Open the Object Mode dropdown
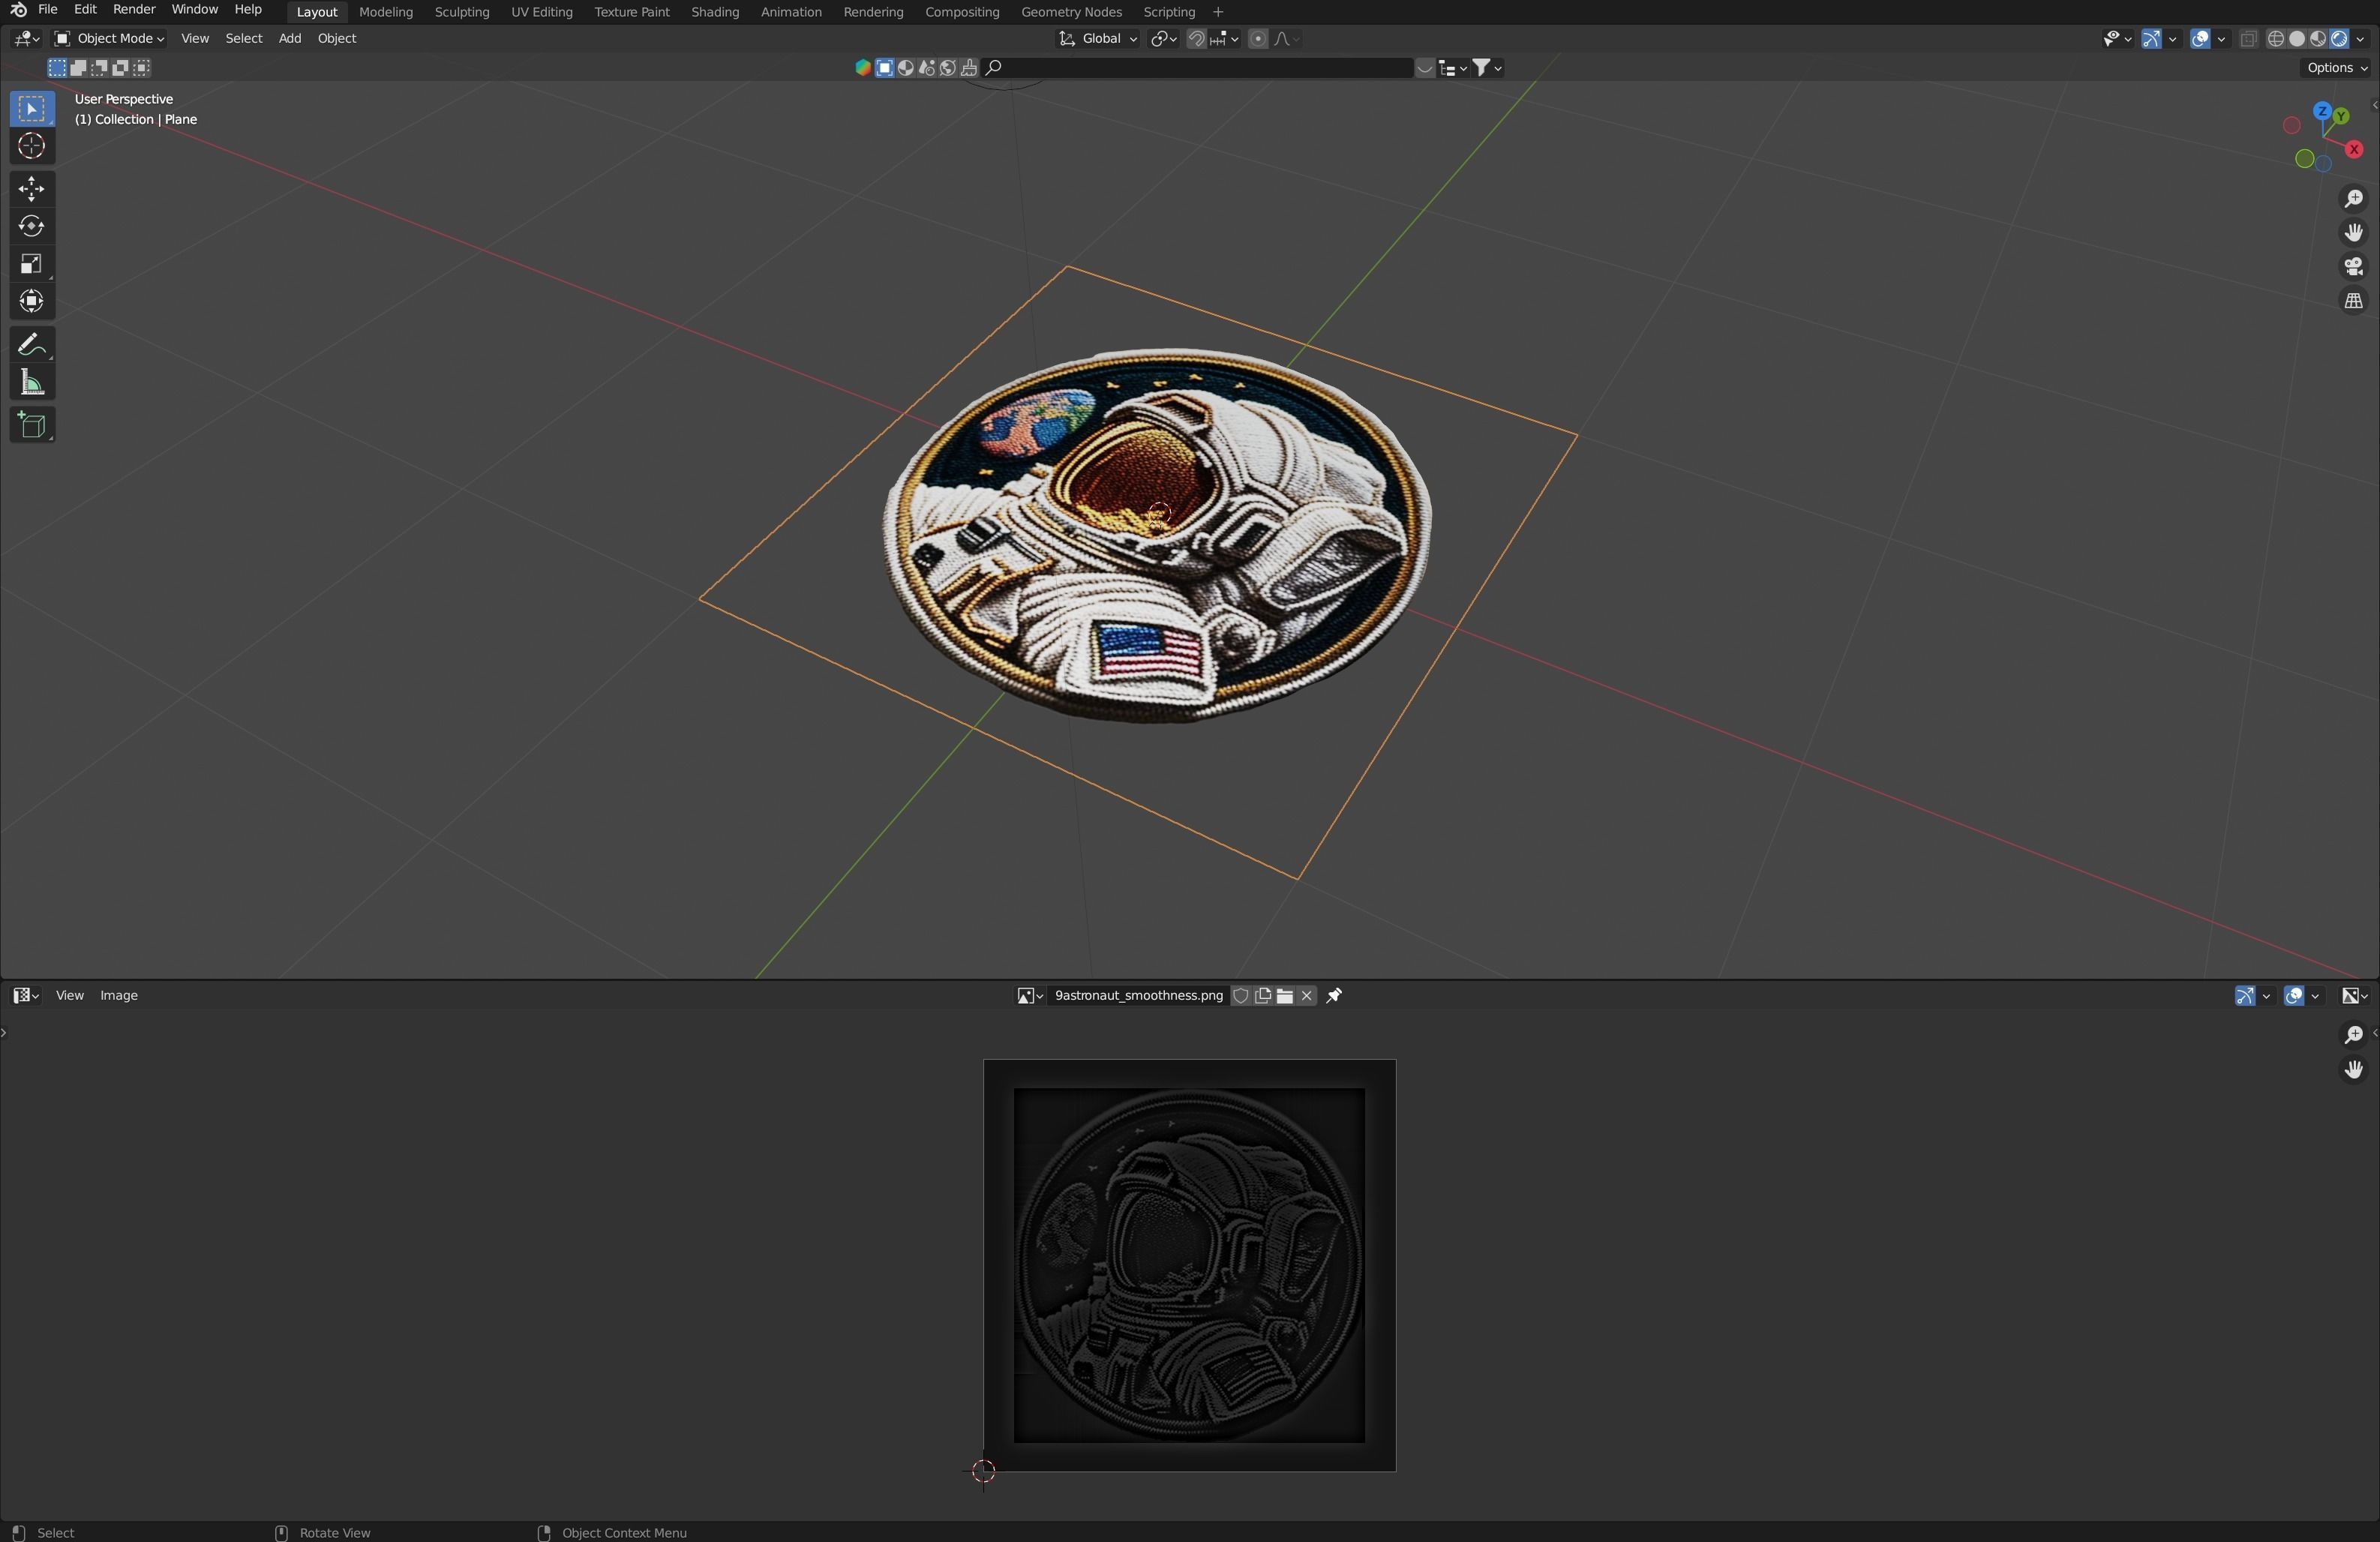This screenshot has width=2380, height=1542. (x=110, y=39)
